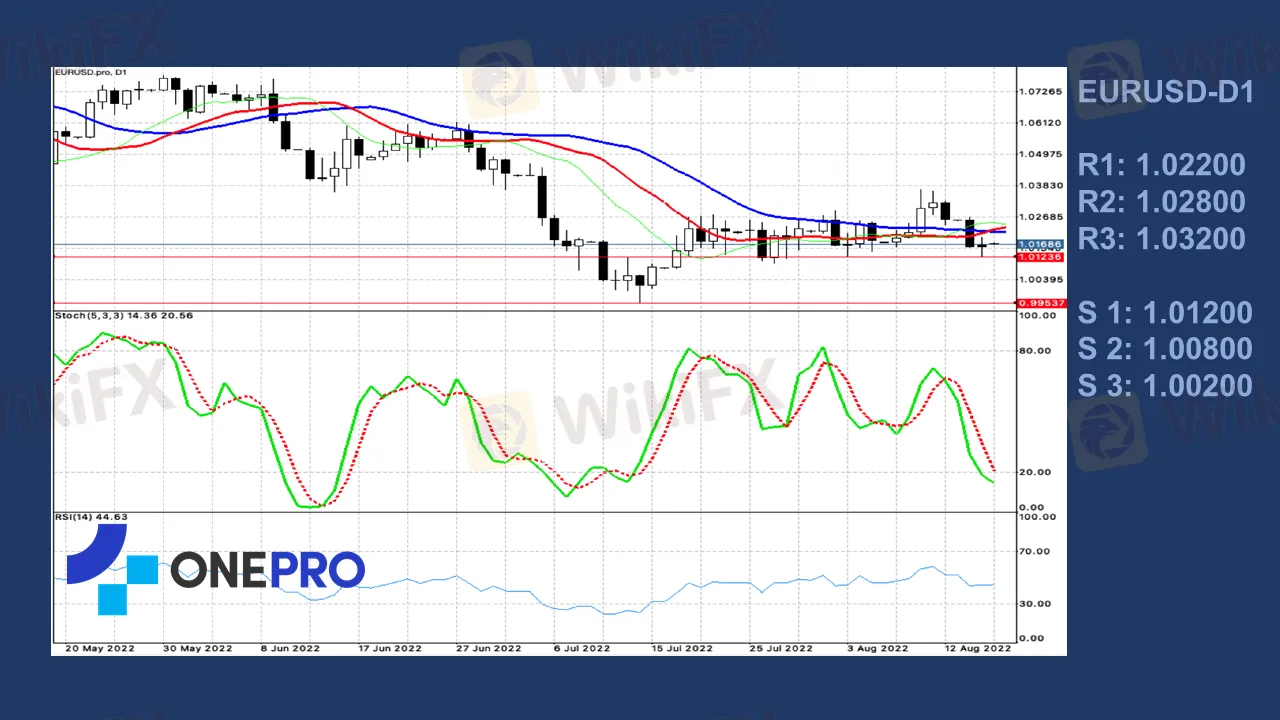Click the red 1.01236 price level tag

point(1039,257)
